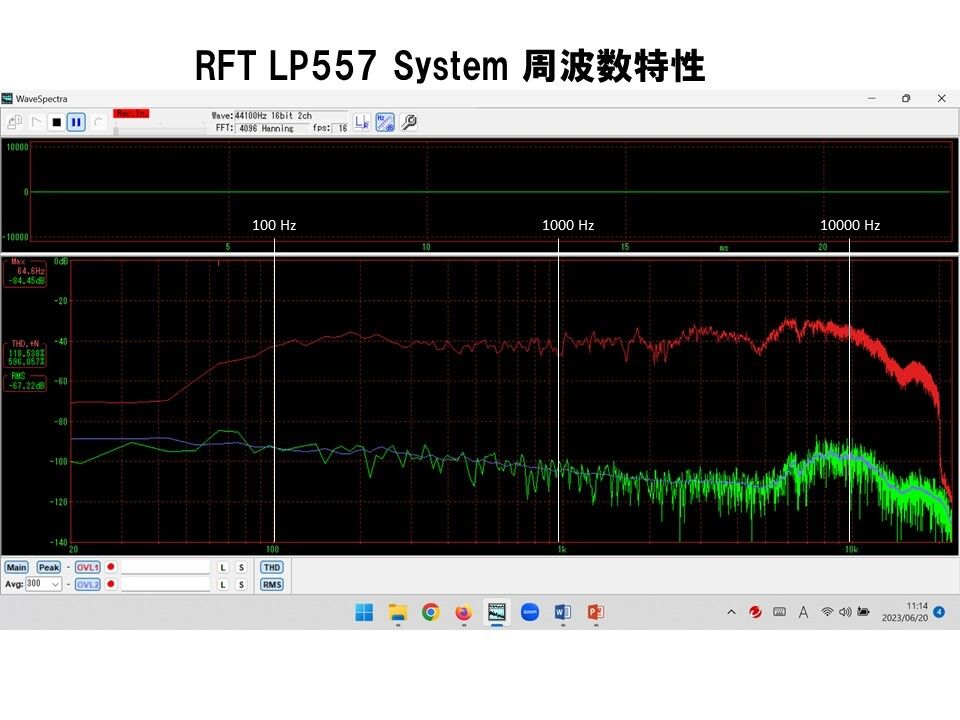Click the red record dot for OVL2

coord(111,584)
